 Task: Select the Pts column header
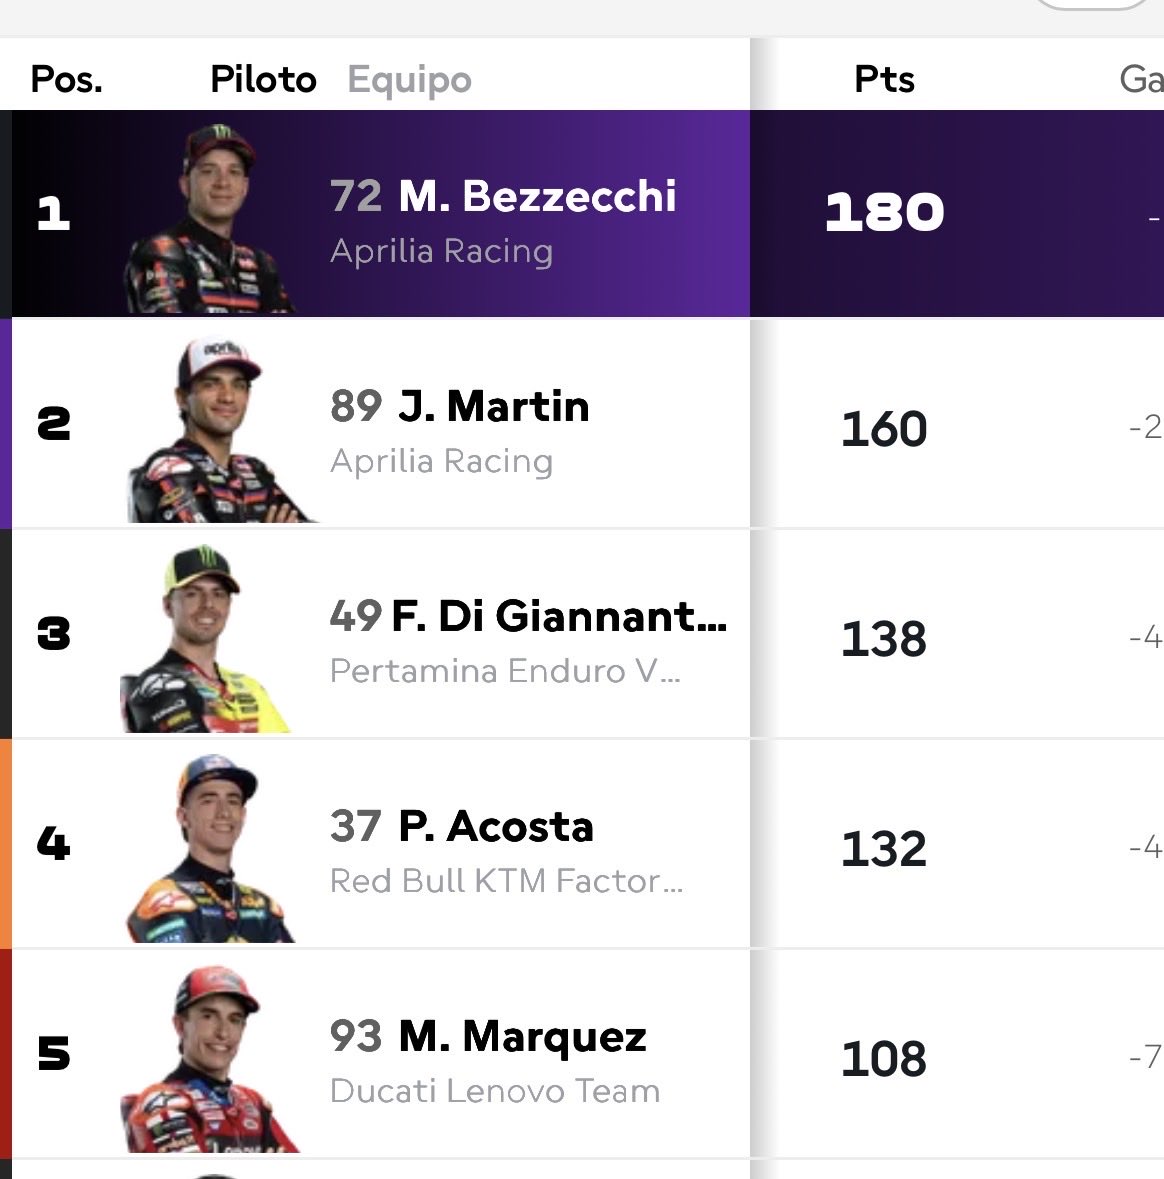pyautogui.click(x=884, y=79)
